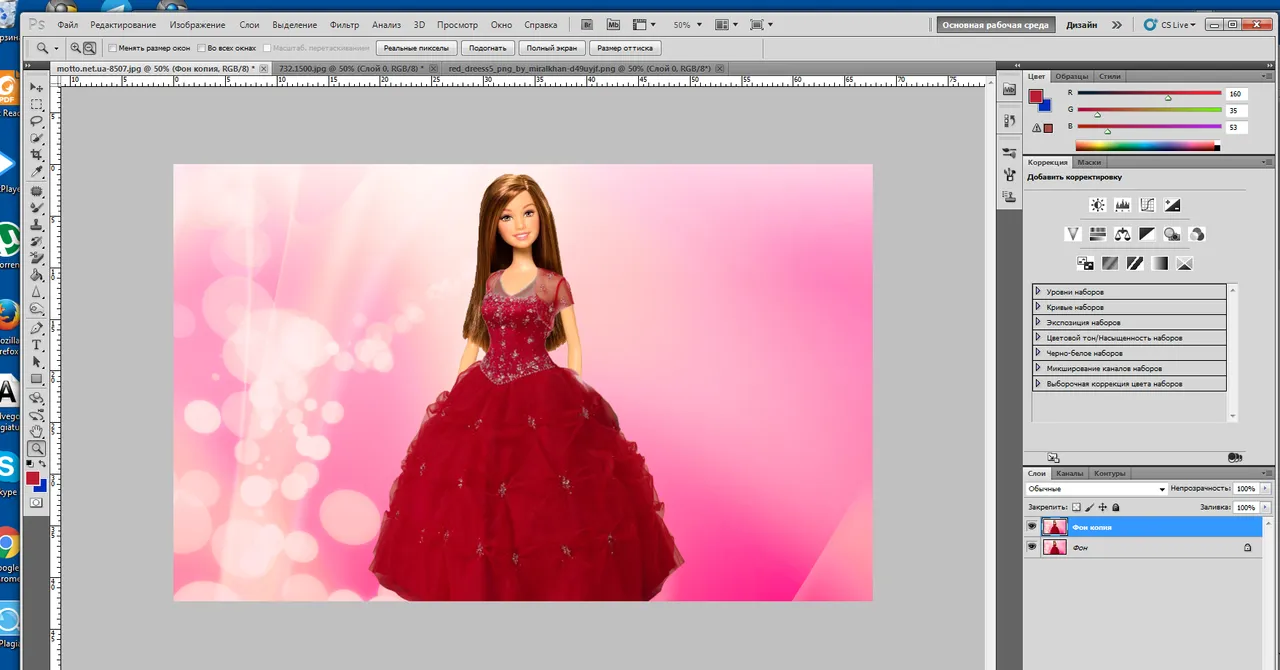Add an Exposure adjustment layer
The width and height of the screenshot is (1280, 670).
click(1172, 205)
